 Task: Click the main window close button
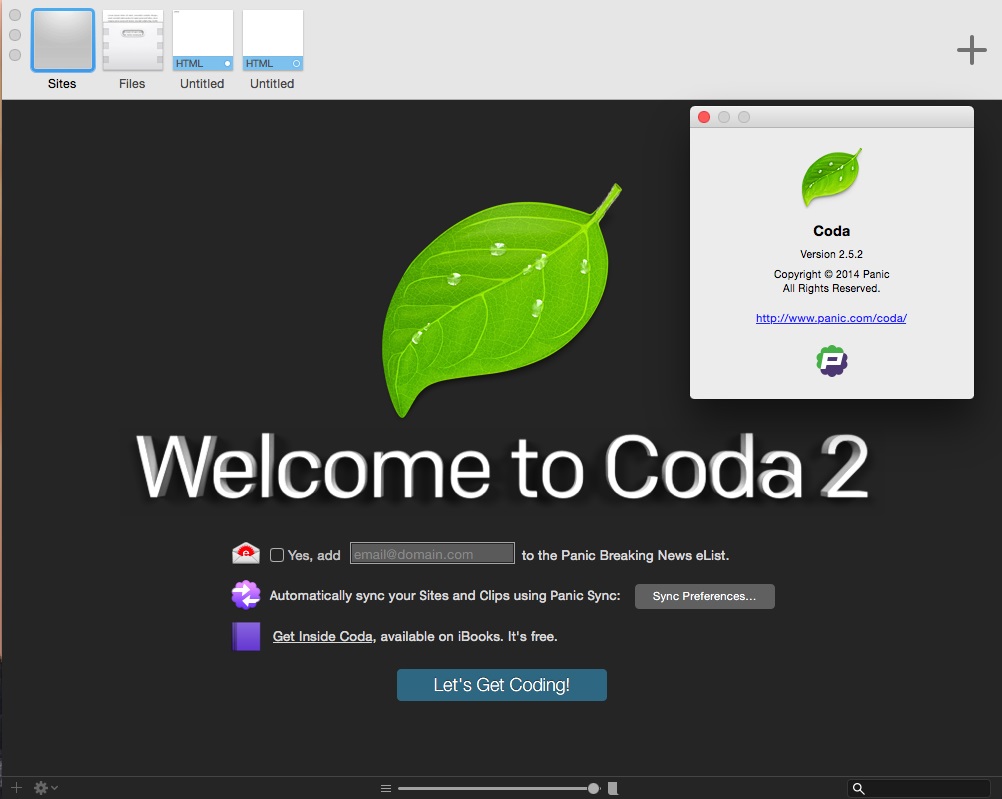[x=15, y=15]
